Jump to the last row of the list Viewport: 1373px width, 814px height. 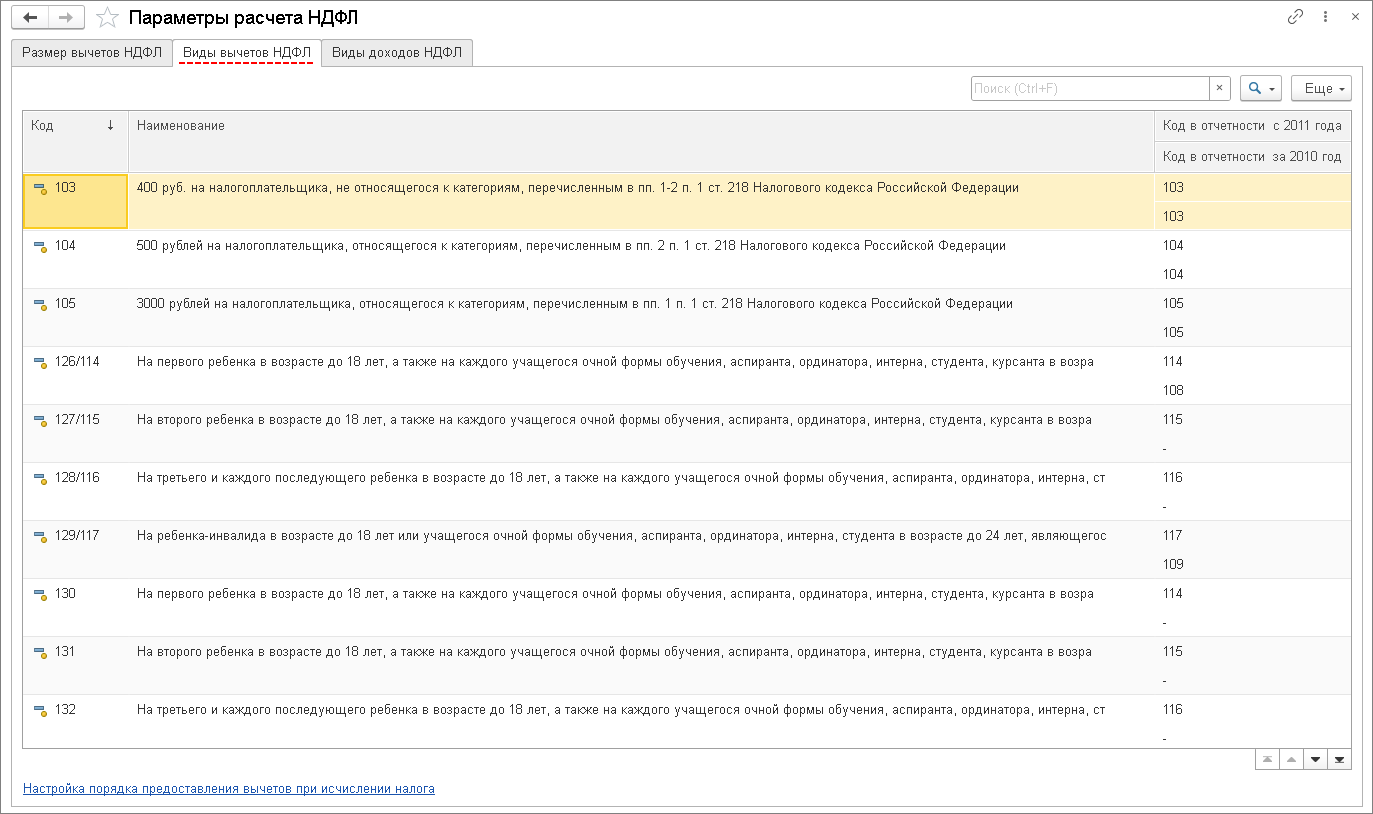tap(1340, 760)
